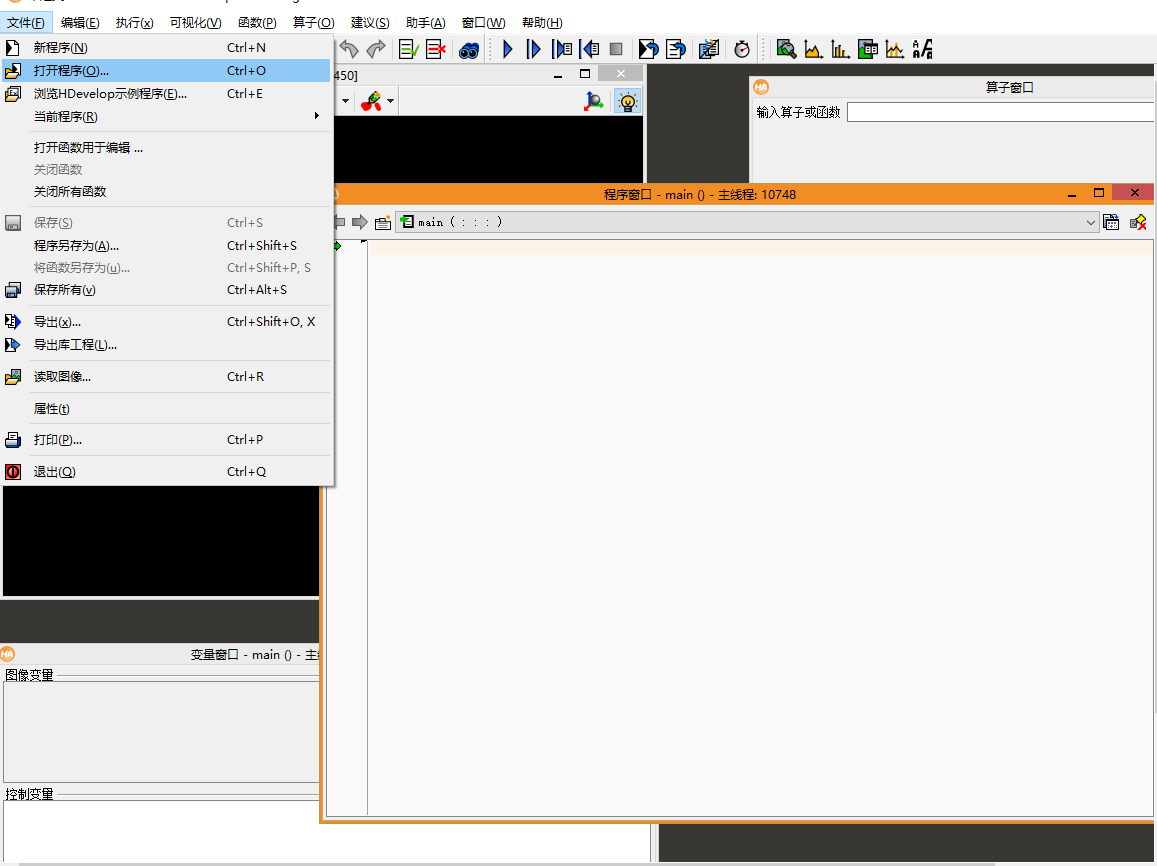
Task: Open the line profile tool
Action: coord(894,49)
